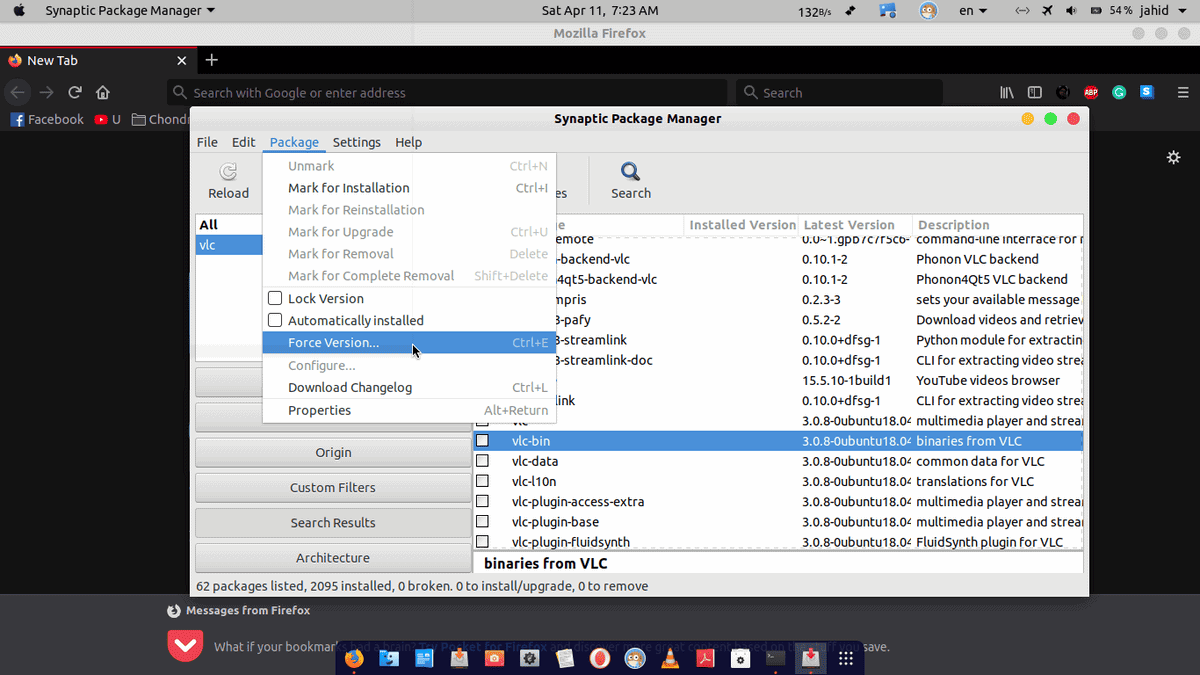Click the Apple logo in the top bar
Screen dimensions: 1200x675
pyautogui.click(x=18, y=10)
